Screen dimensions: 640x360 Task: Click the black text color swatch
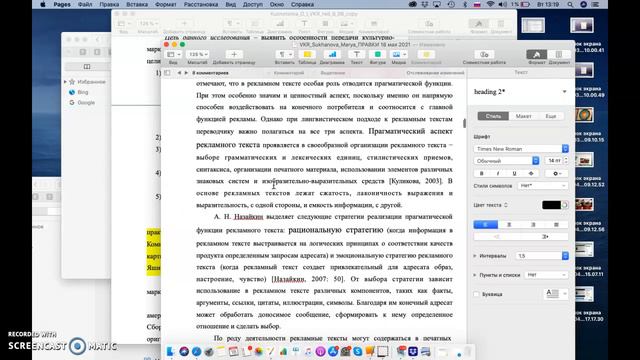(551, 205)
